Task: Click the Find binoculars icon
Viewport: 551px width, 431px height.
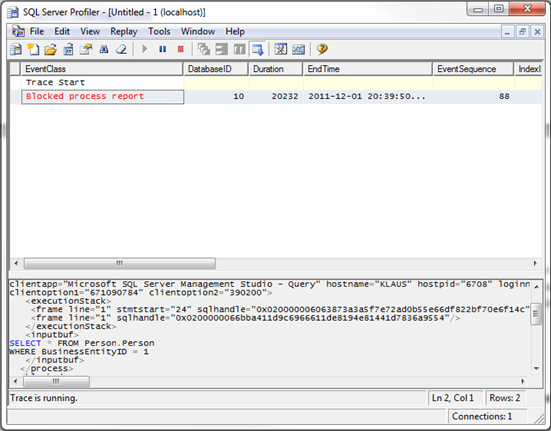Action: (x=104, y=49)
